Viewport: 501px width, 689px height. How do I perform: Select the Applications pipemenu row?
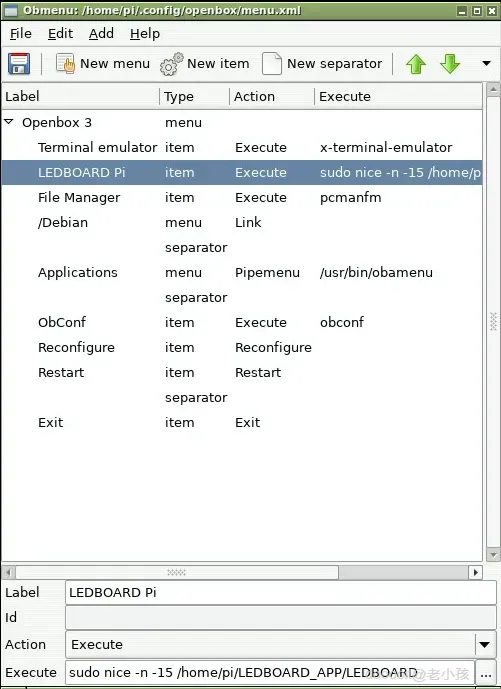(242, 272)
